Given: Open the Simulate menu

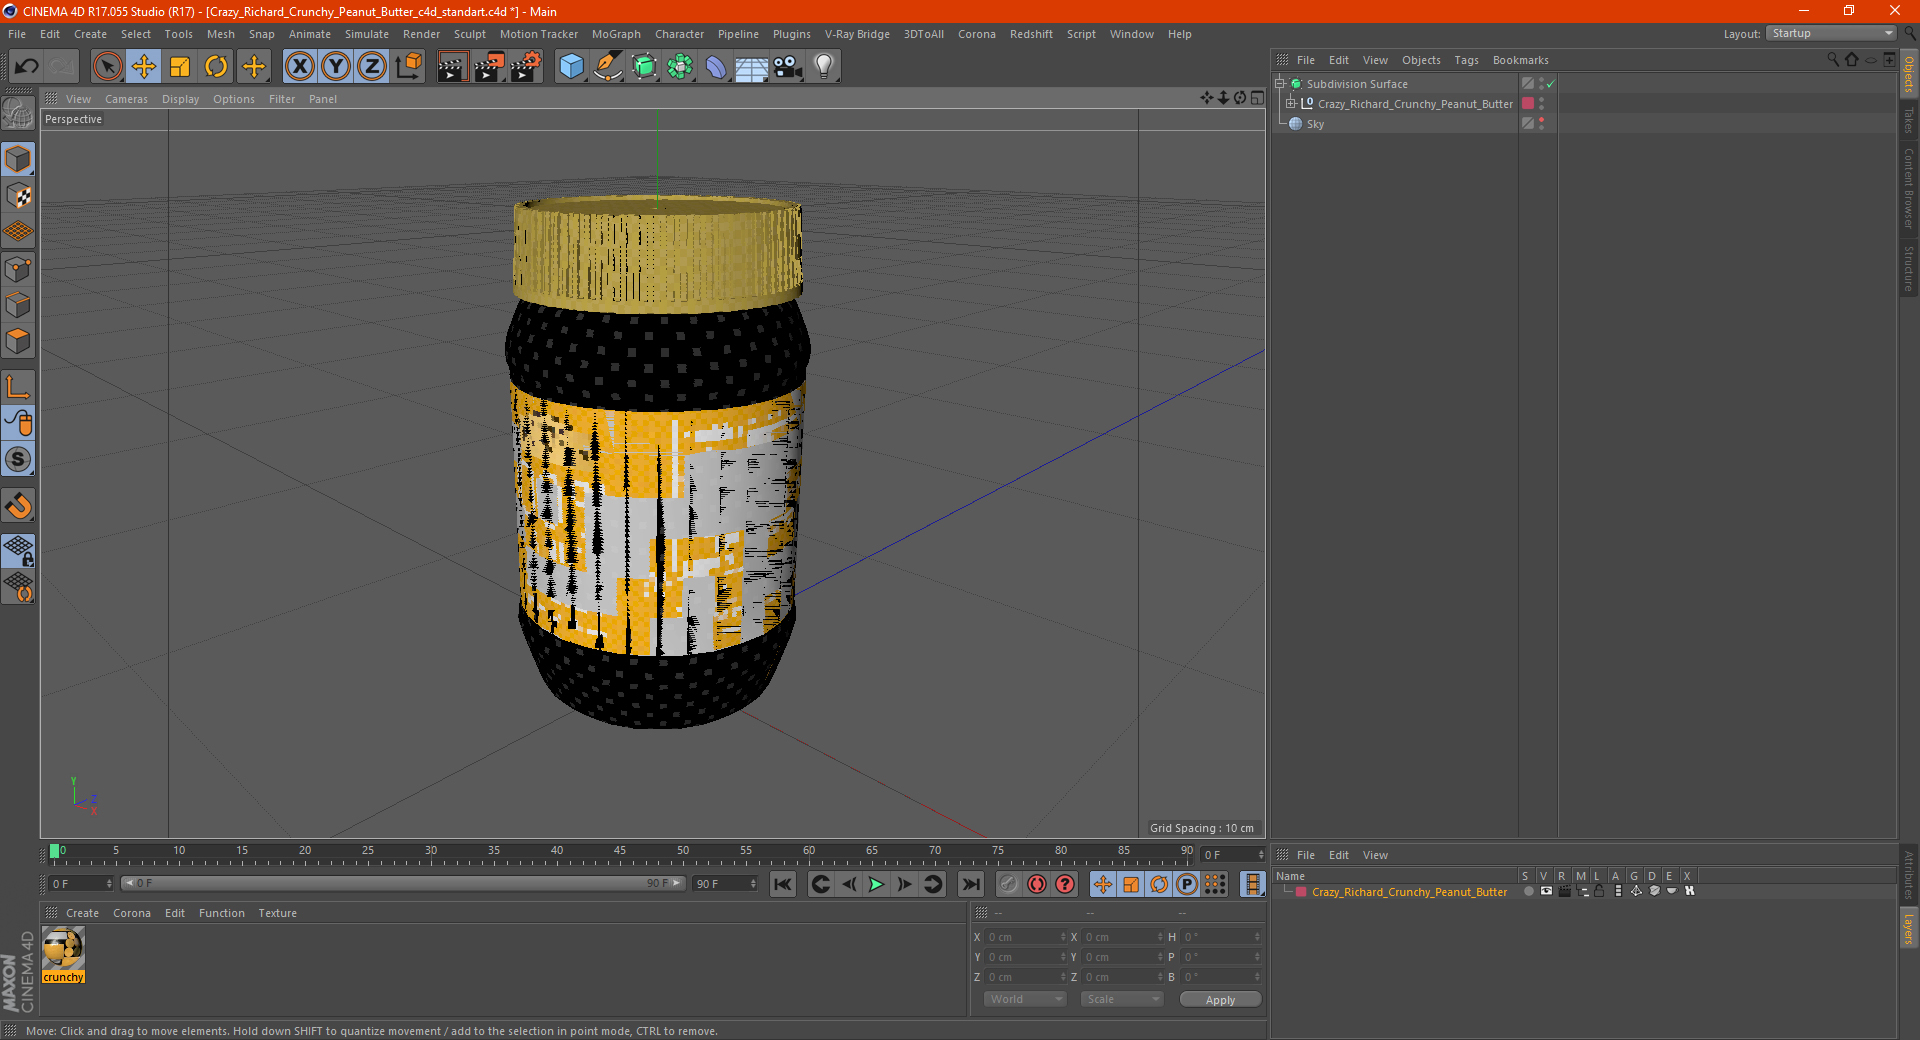Looking at the screenshot, I should [x=367, y=34].
